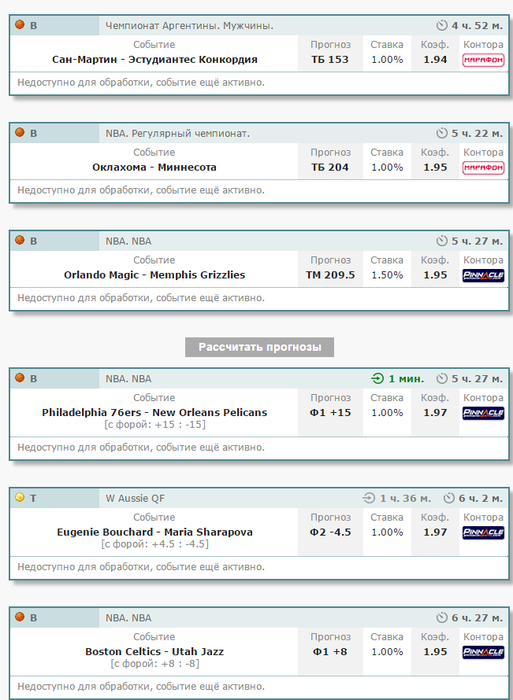Click the basketball icon of the Аргентина championship card

(20, 25)
